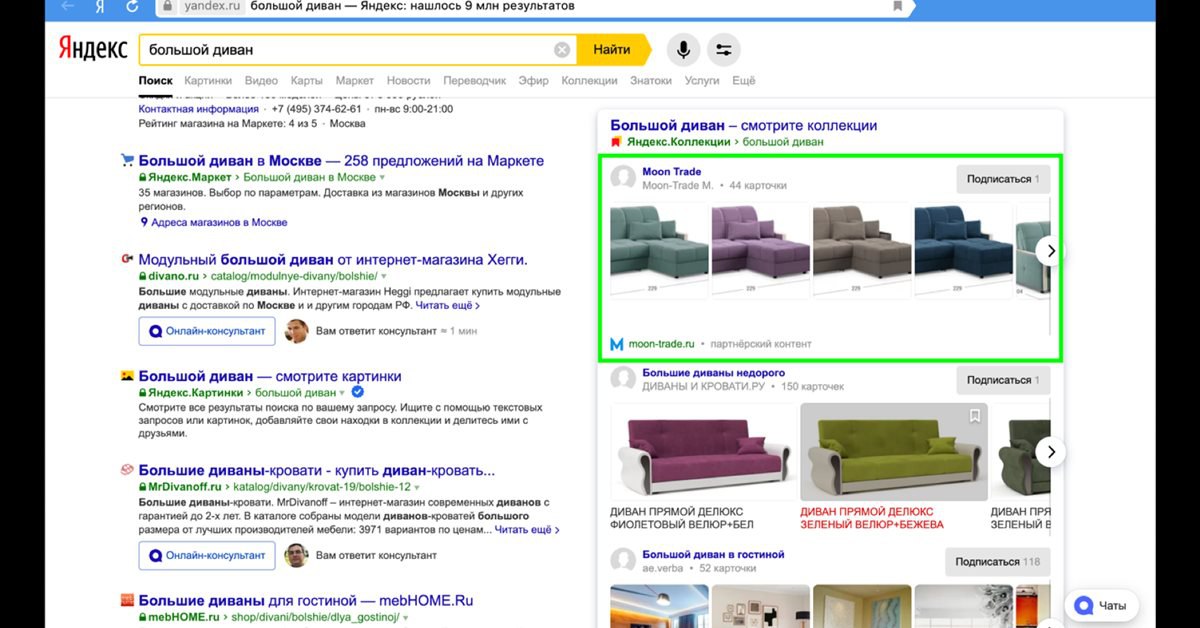Open 'Большие диваны для гостиной — mebHOME.Ru' link
The image size is (1200, 628).
[x=306, y=601]
